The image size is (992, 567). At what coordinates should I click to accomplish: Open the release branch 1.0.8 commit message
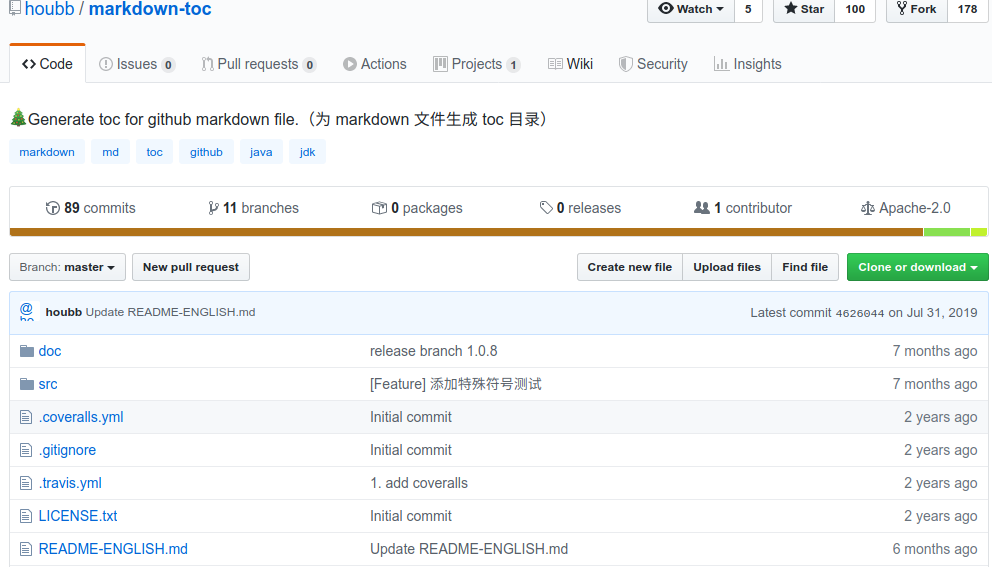pyautogui.click(x=433, y=351)
